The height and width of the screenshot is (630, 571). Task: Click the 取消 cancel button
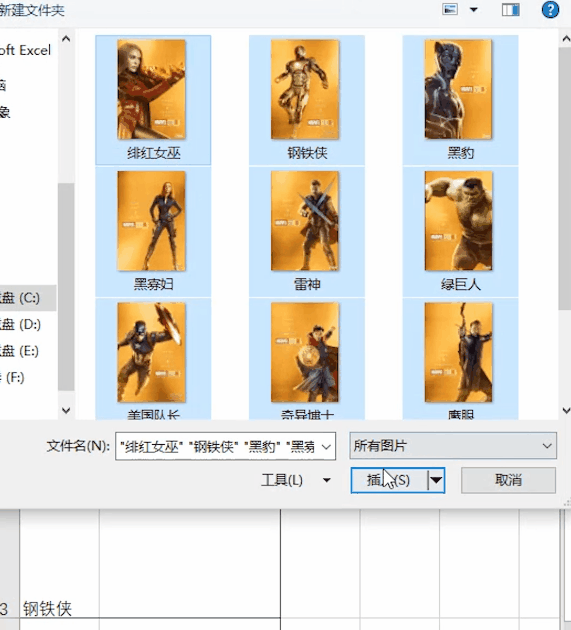(508, 480)
